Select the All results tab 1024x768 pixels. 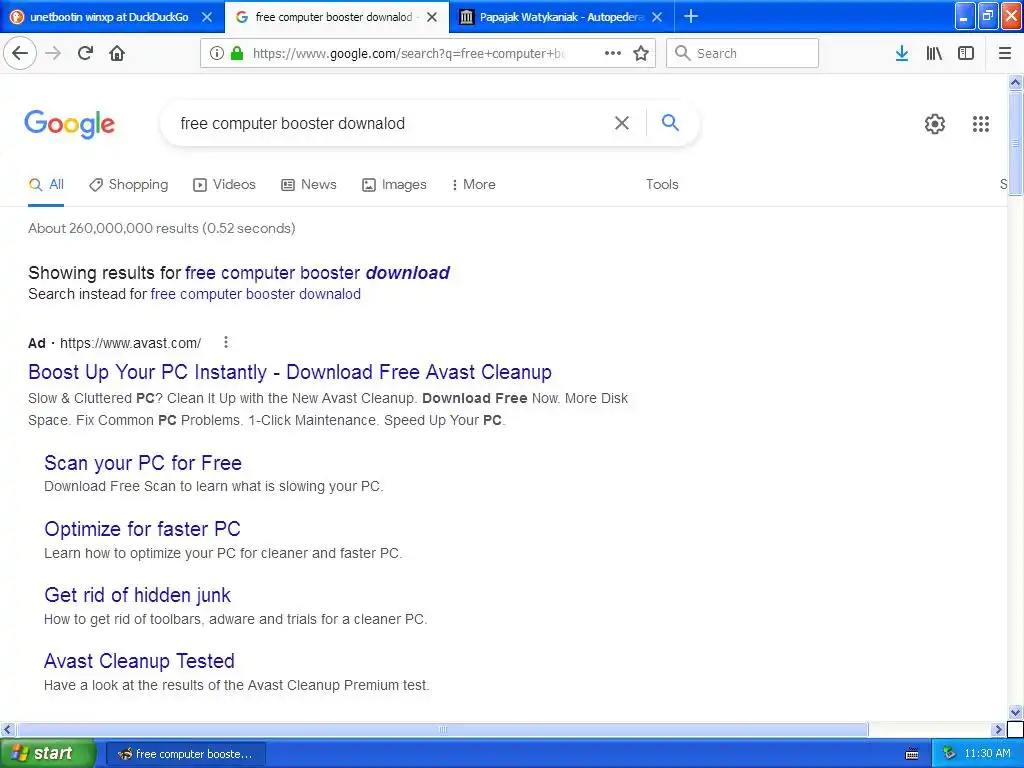pyautogui.click(x=46, y=185)
